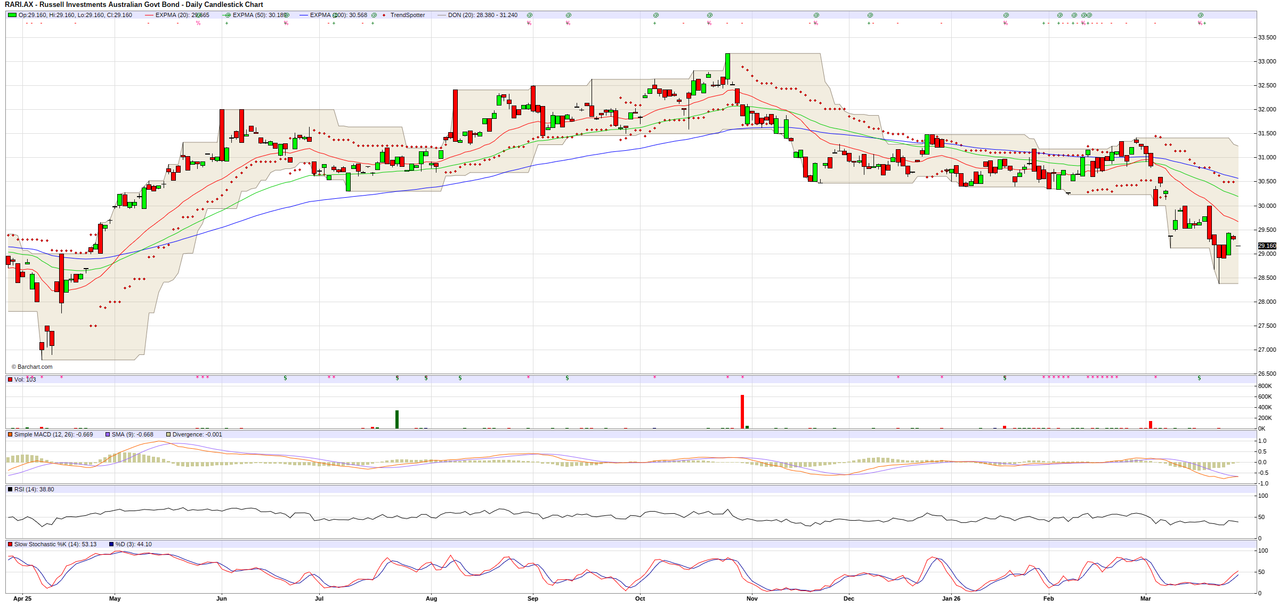Click the black RSI (14) swatch

click(11, 489)
